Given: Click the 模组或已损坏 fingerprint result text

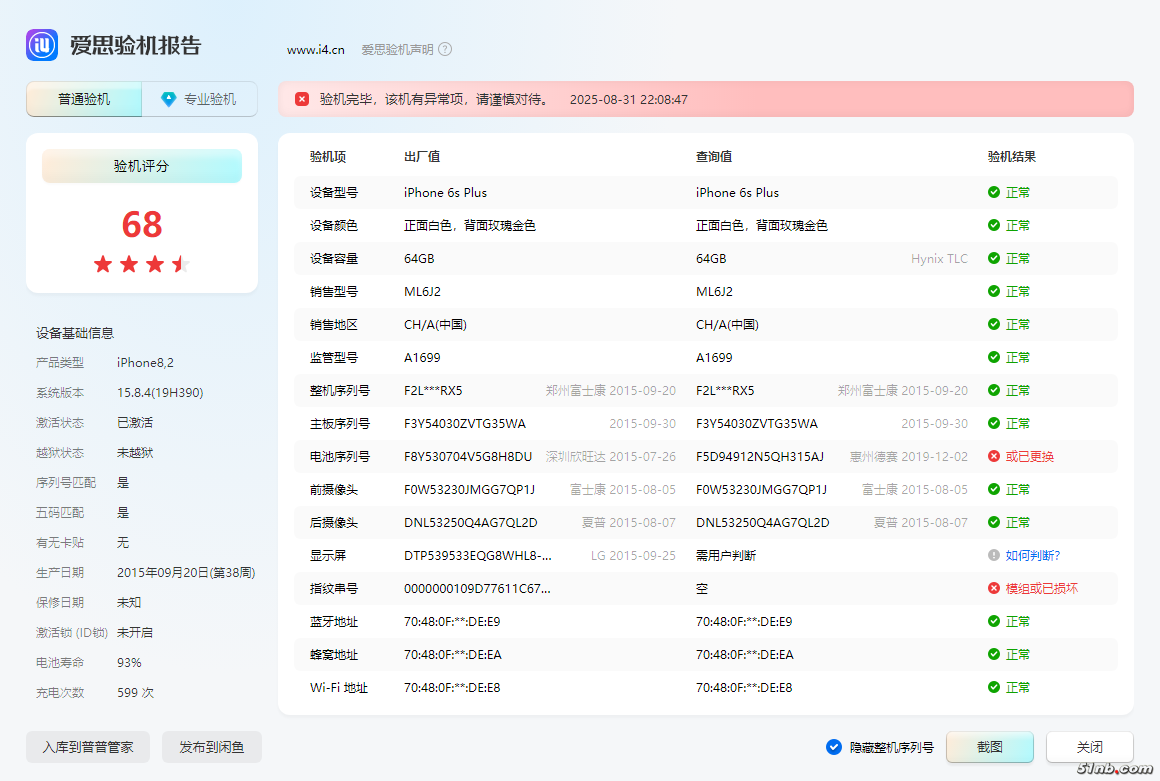Looking at the screenshot, I should pyautogui.click(x=1042, y=588).
